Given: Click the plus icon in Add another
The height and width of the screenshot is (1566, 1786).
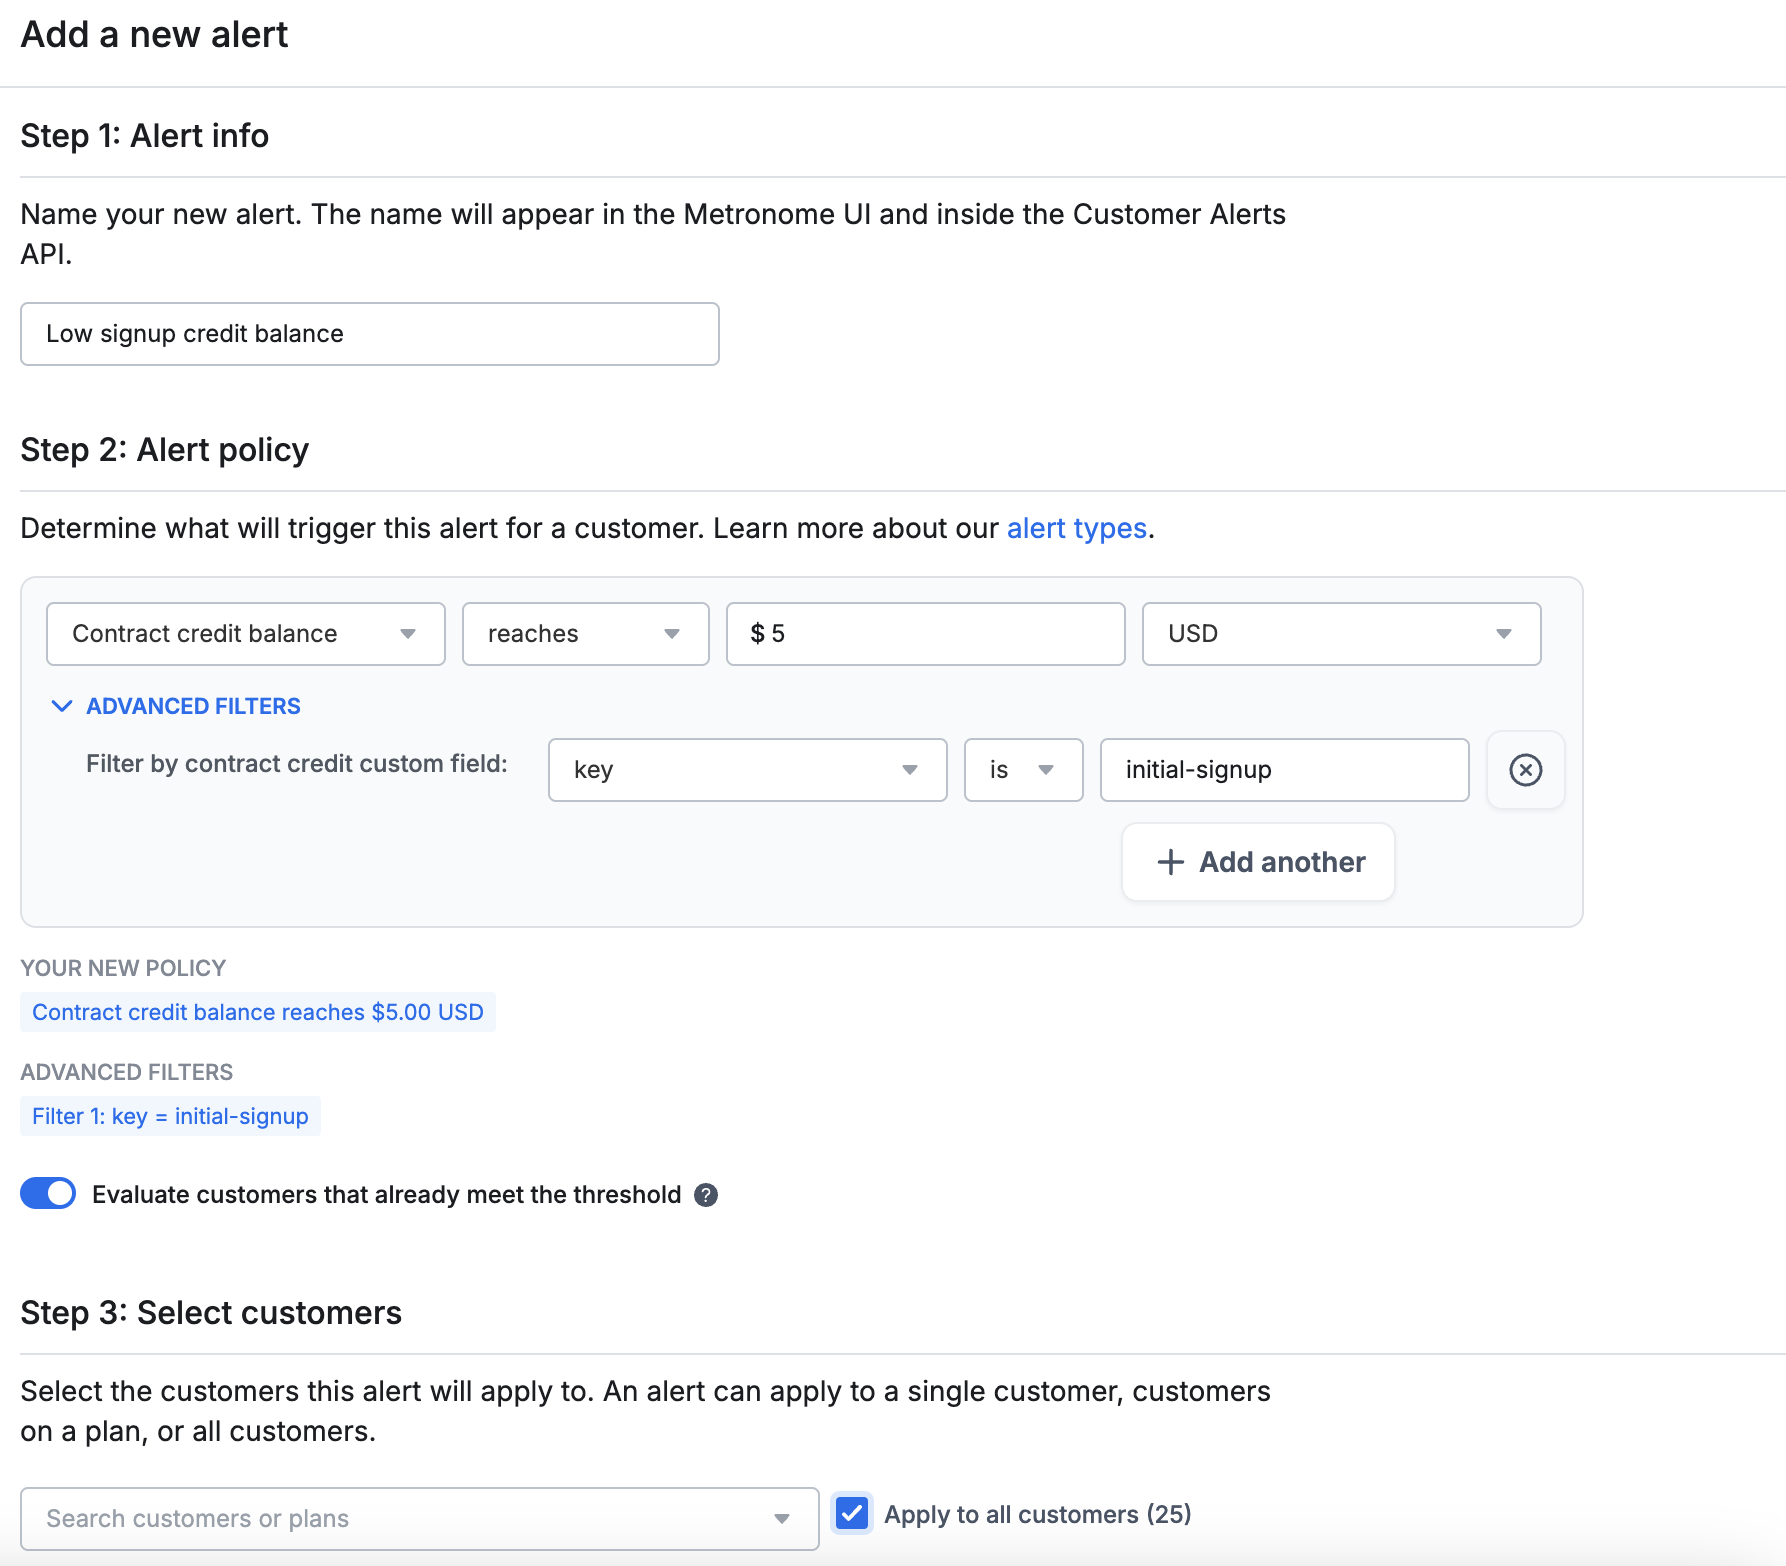Looking at the screenshot, I should pyautogui.click(x=1170, y=862).
